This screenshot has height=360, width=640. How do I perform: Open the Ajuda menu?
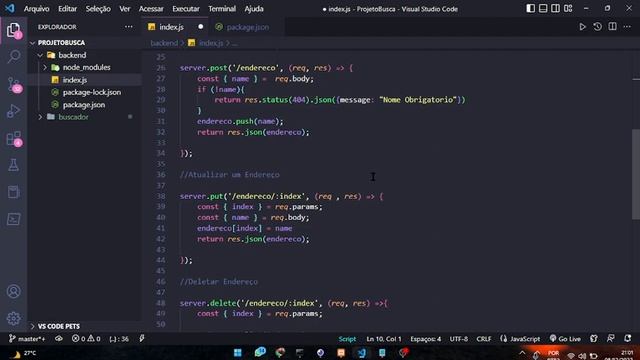click(x=254, y=9)
